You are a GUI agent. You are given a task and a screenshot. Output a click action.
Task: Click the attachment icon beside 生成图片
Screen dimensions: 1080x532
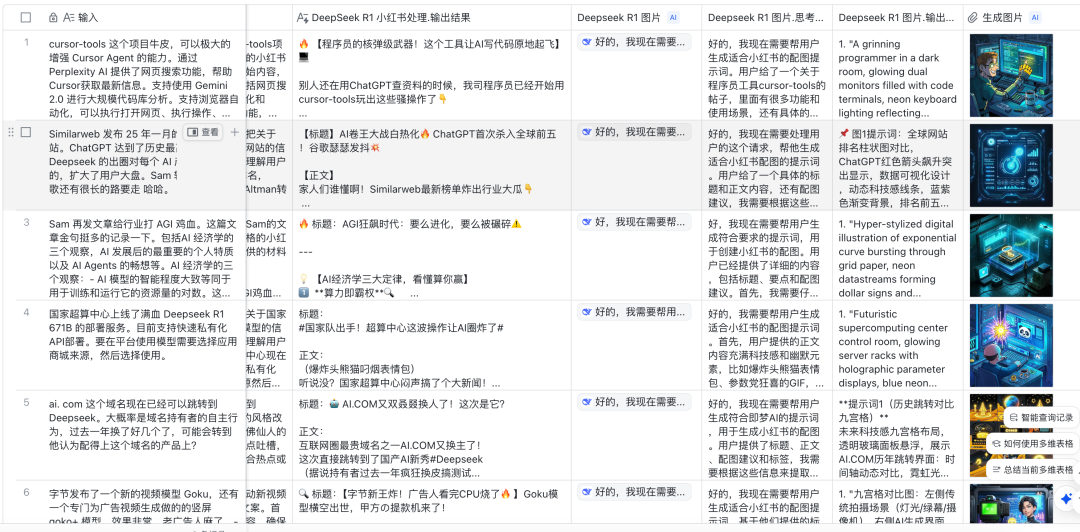click(x=973, y=17)
